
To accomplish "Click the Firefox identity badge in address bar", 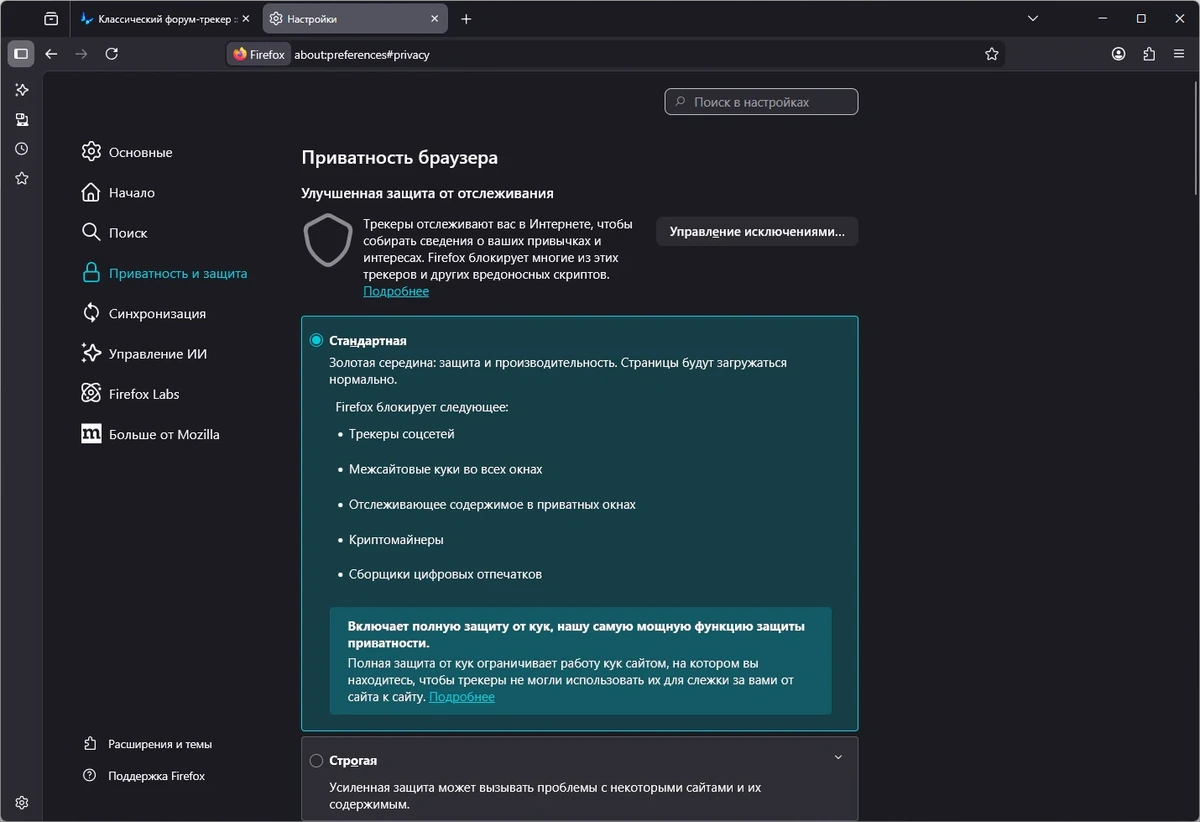I will (259, 54).
